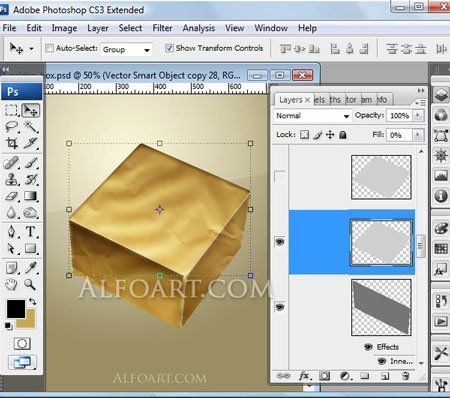Select the Gradient tool
The image size is (450, 398).
click(30, 196)
